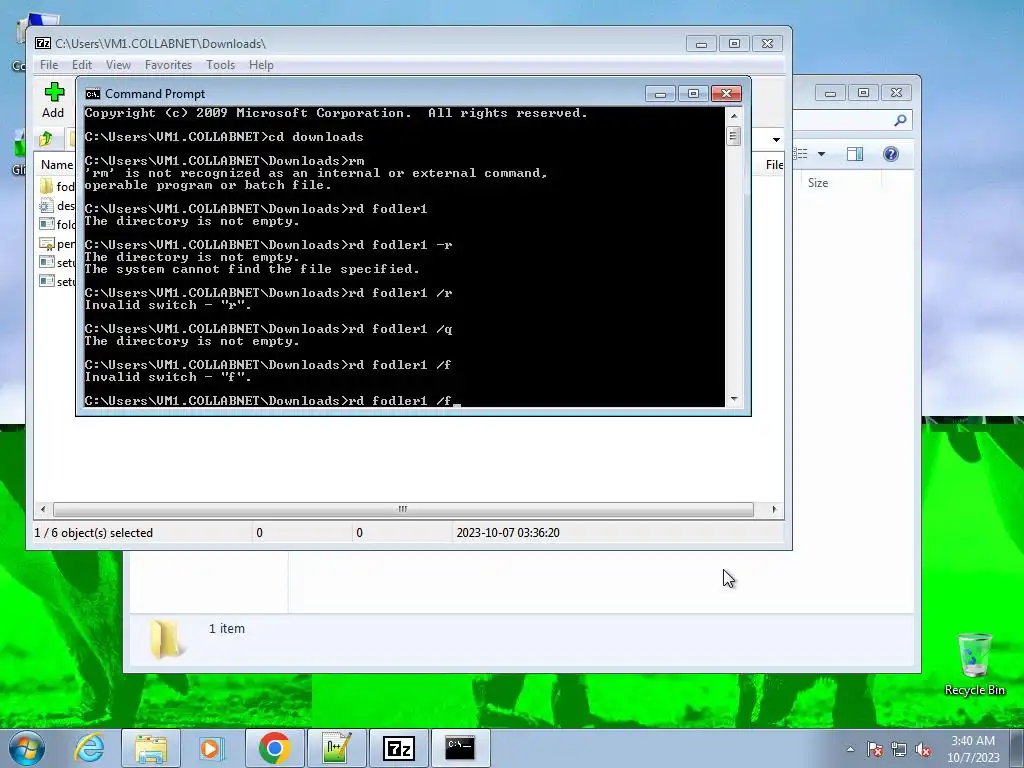Open the 7-Zip address bar dropdown arrow
1024x768 pixels.
[776, 140]
